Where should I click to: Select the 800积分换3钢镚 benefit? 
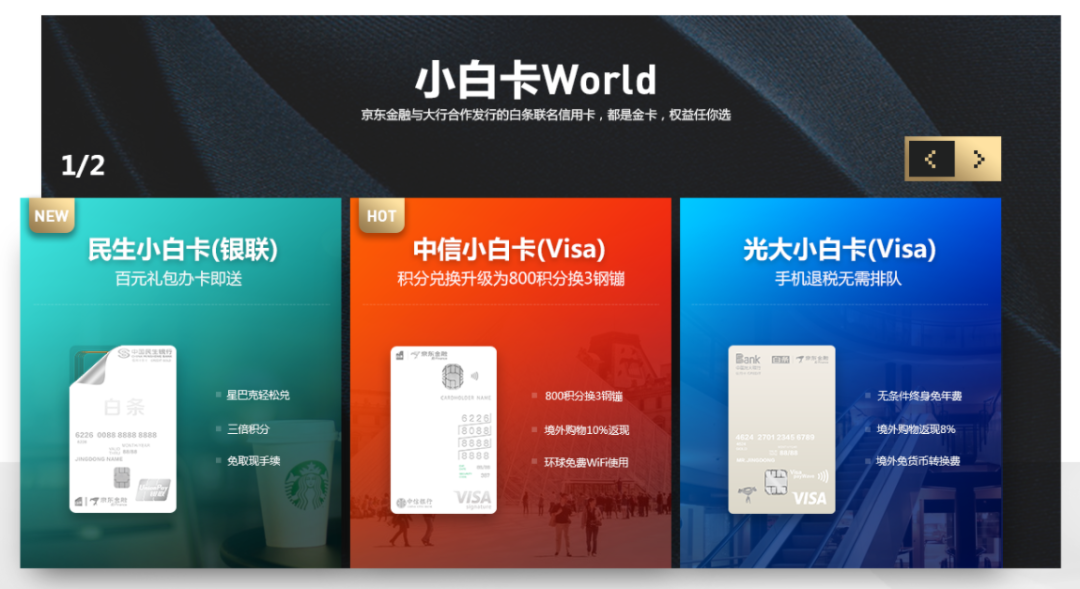[x=583, y=396]
